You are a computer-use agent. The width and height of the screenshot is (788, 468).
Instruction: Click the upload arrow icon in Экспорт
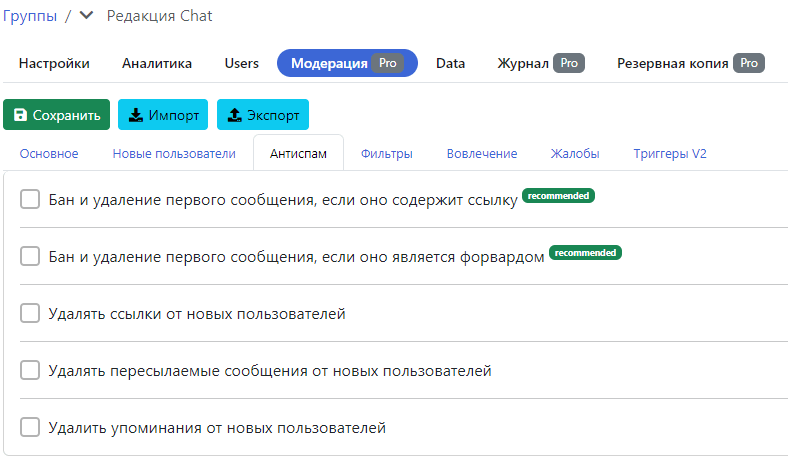(x=235, y=115)
